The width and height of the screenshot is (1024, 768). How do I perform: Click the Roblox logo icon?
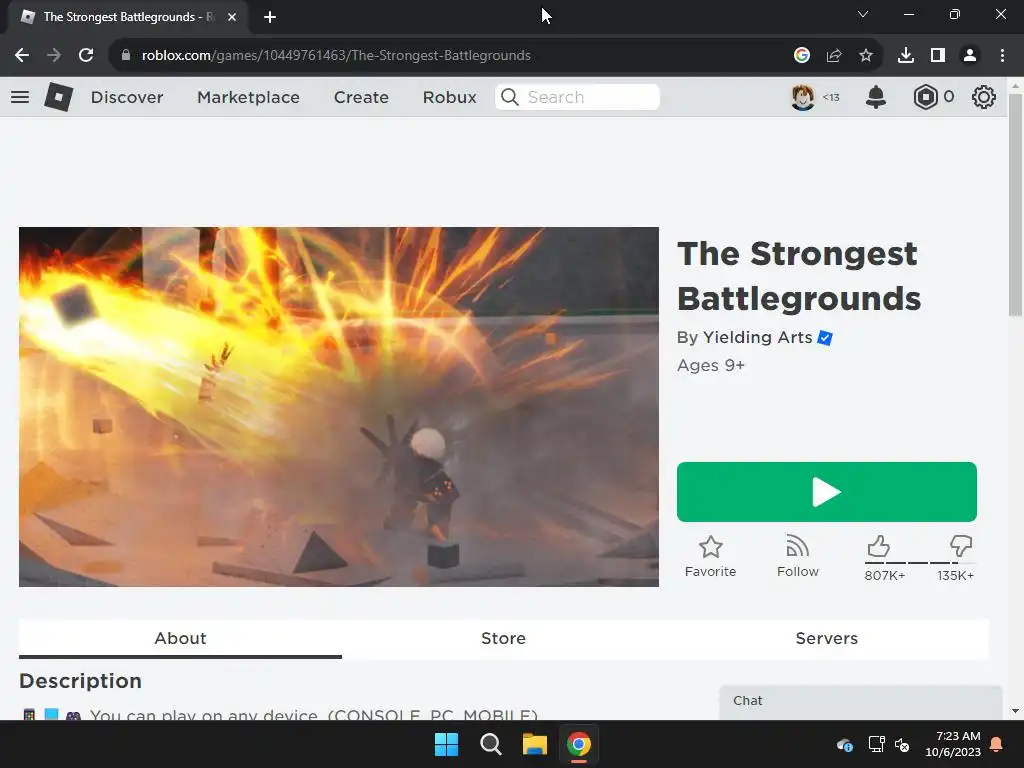pyautogui.click(x=59, y=97)
